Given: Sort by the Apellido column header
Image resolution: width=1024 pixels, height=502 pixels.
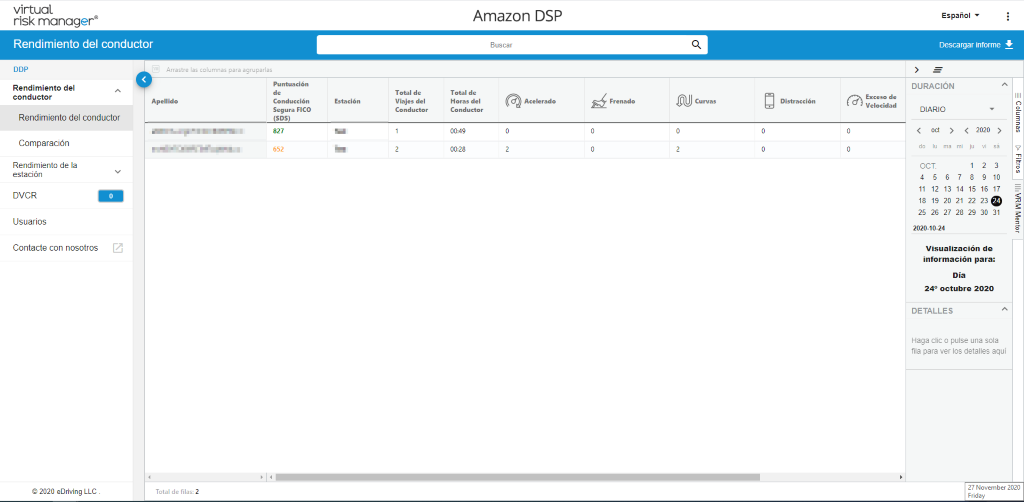Looking at the screenshot, I should click(x=163, y=101).
